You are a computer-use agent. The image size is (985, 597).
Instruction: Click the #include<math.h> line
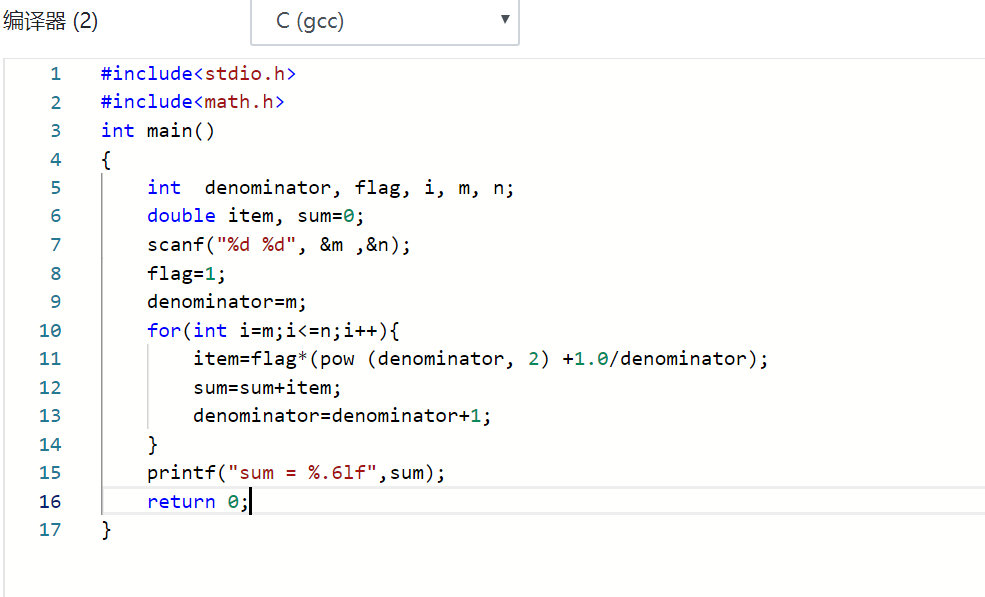point(192,102)
